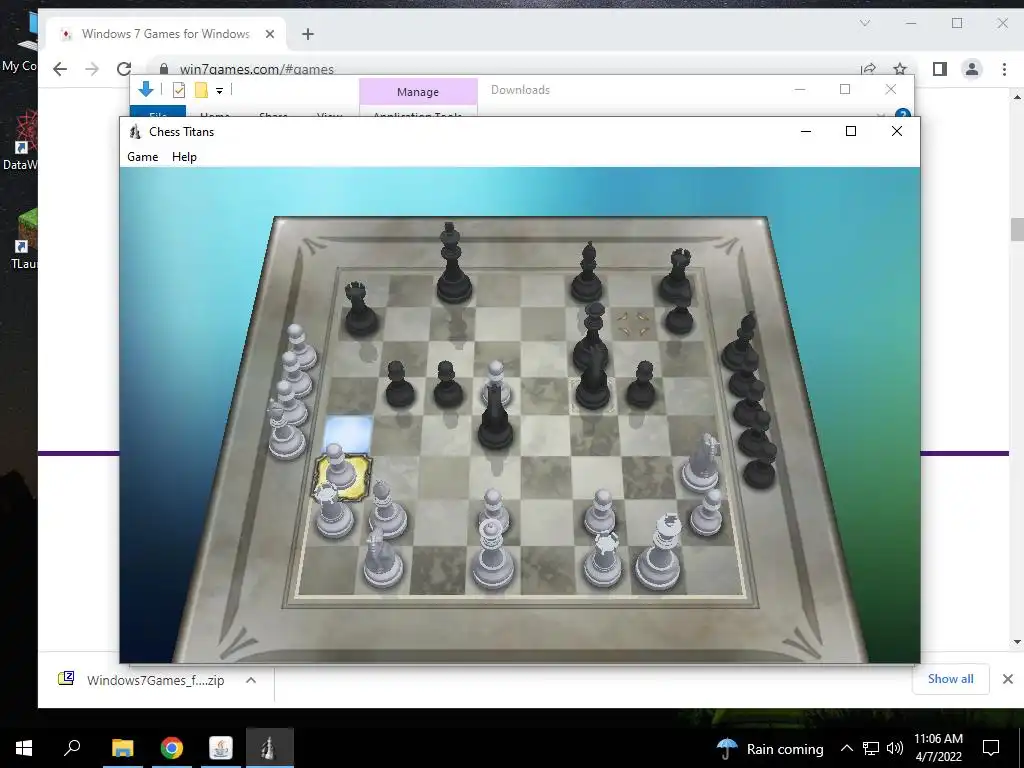Viewport: 1024px width, 768px height.
Task: Select the white knight near captured black pieces
Action: pyautogui.click(x=701, y=462)
